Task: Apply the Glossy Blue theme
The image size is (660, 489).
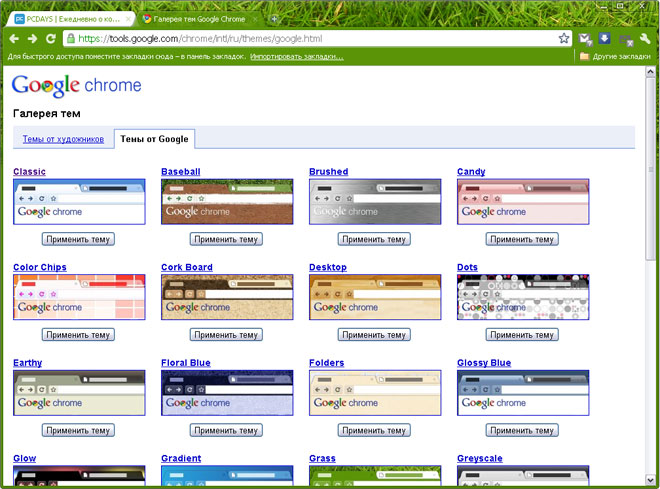Action: pos(522,431)
